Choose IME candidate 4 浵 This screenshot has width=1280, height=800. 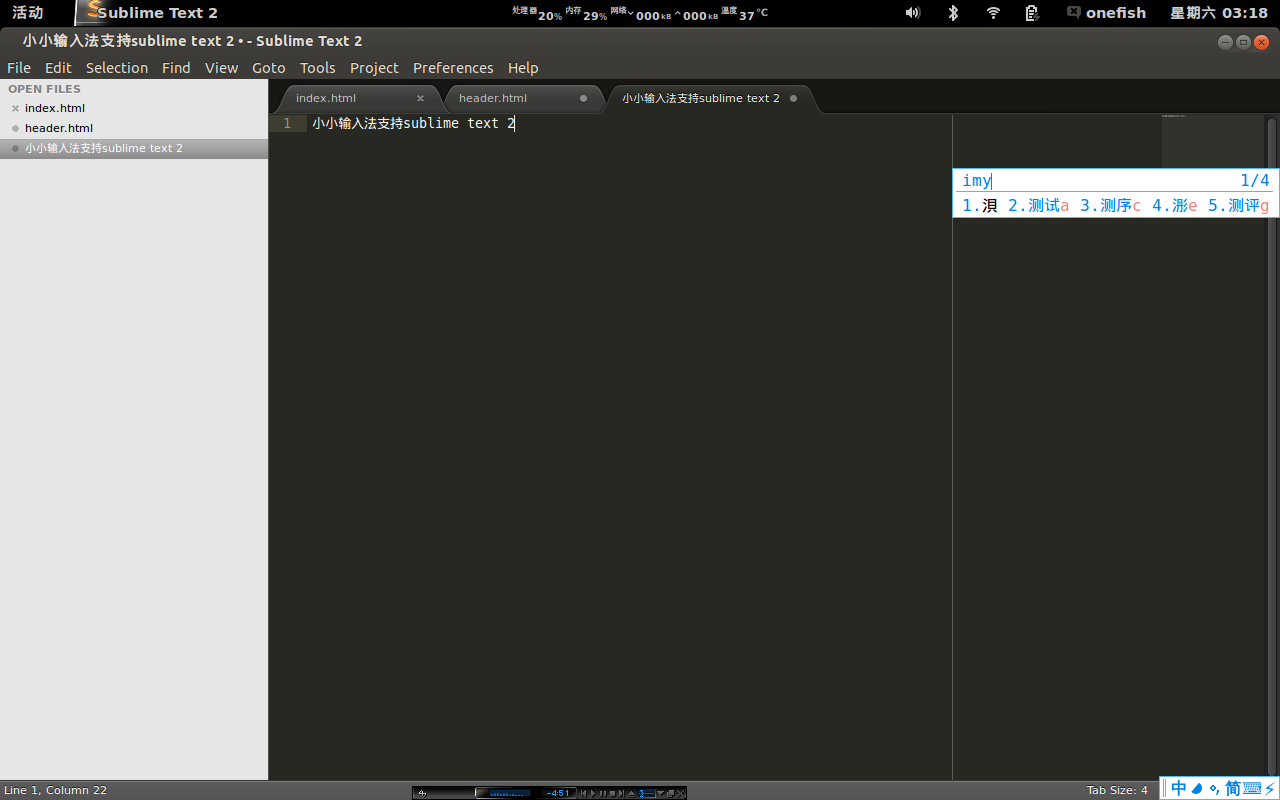[1174, 205]
